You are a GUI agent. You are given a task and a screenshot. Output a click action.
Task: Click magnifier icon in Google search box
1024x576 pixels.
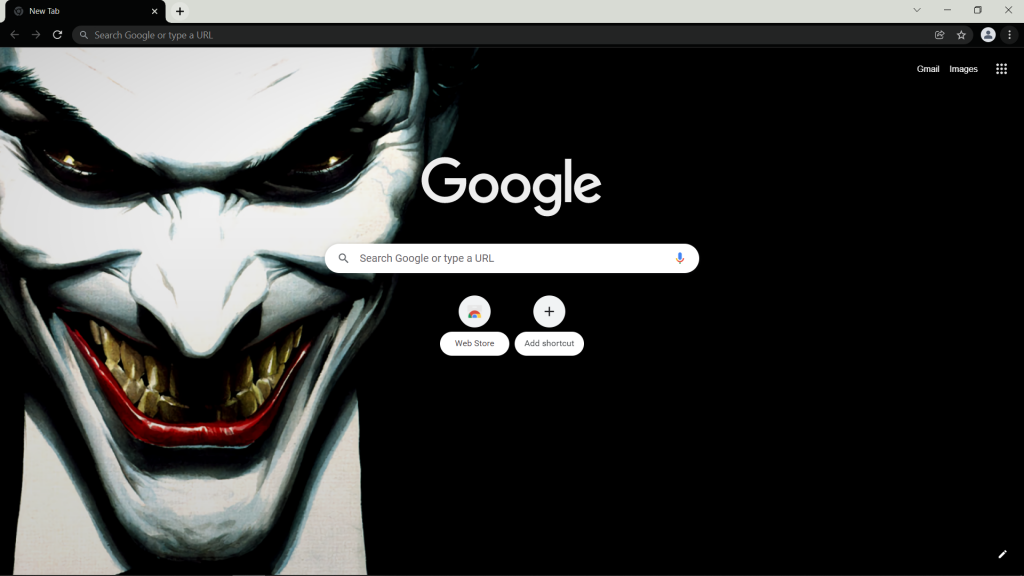click(343, 258)
